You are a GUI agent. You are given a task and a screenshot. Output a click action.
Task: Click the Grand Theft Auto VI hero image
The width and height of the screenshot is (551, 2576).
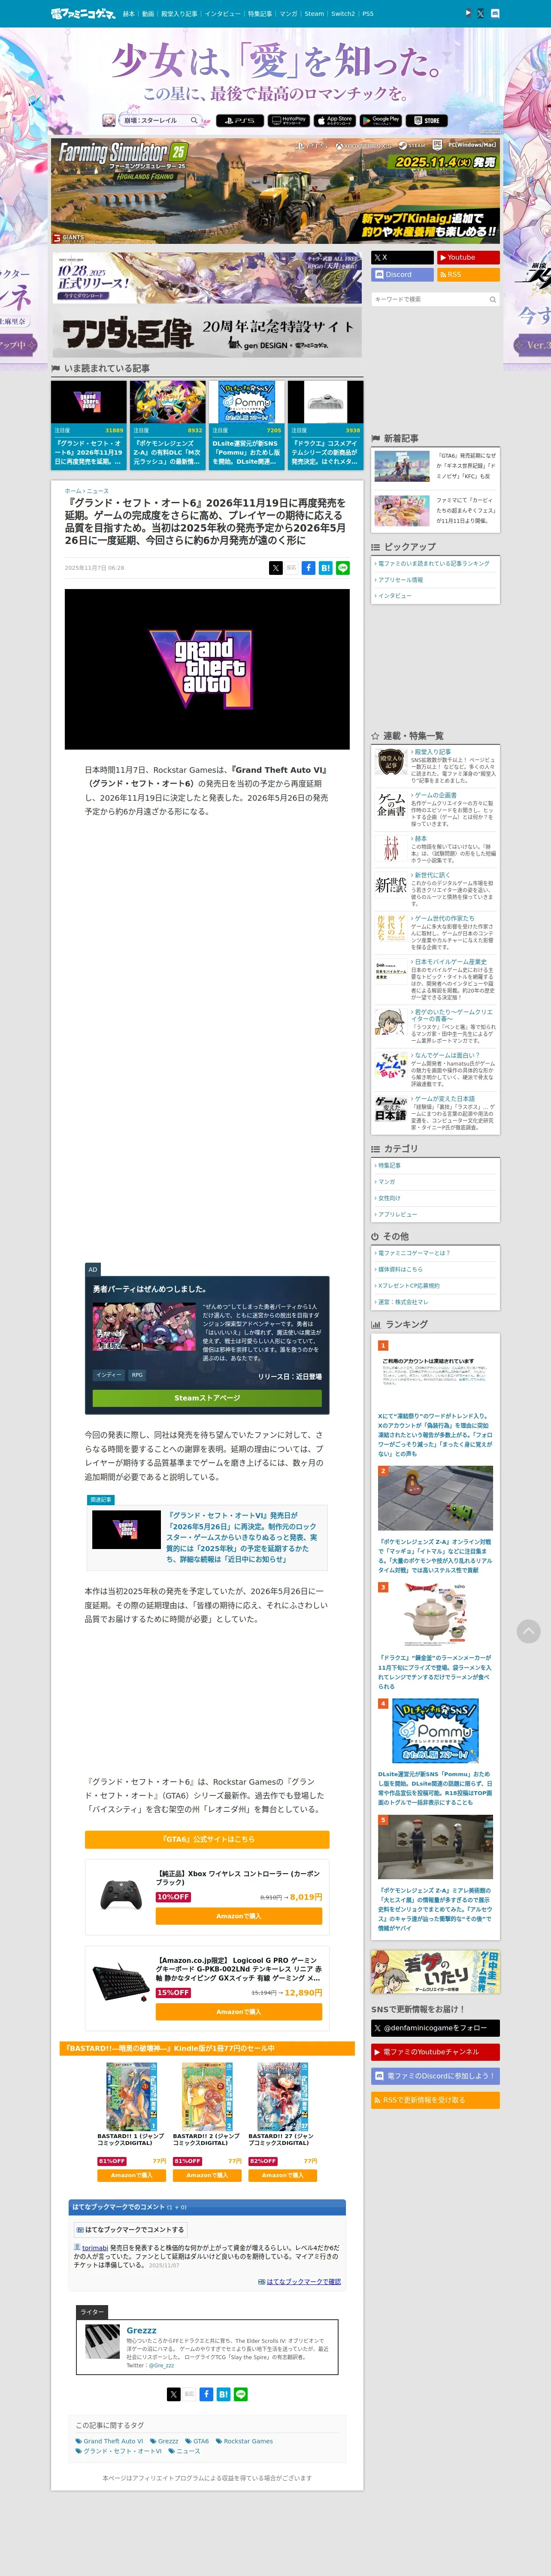[207, 669]
